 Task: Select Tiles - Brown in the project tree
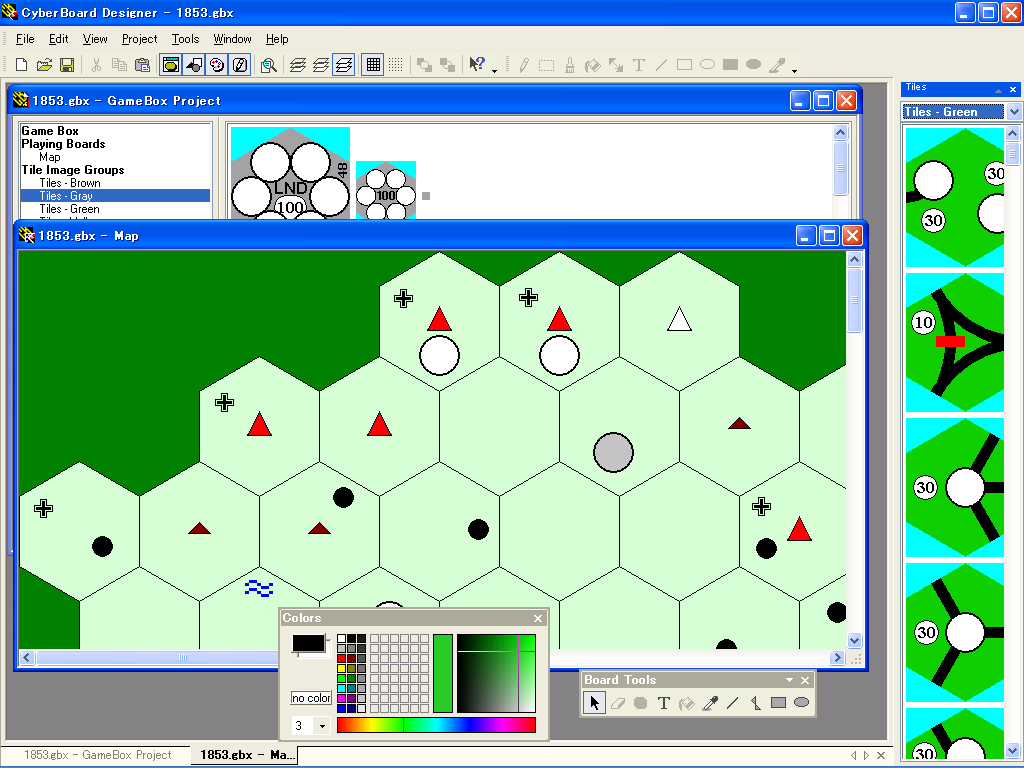(70, 183)
